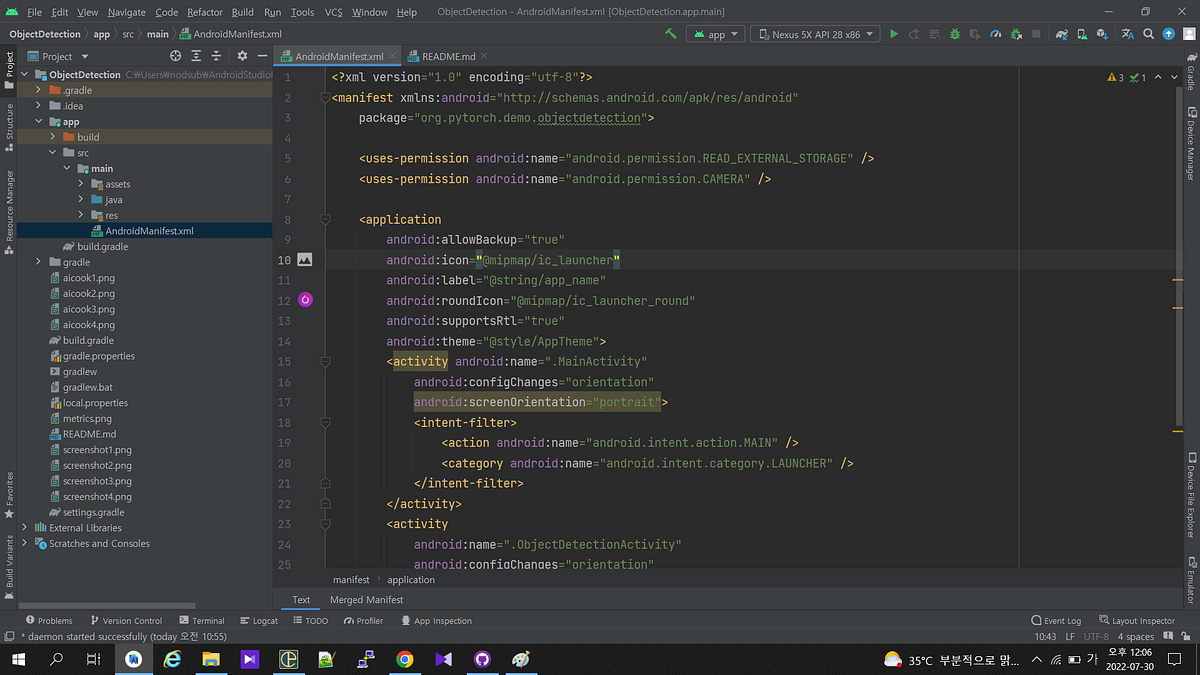Viewport: 1200px width, 675px height.
Task: Switch to the Merged Manifest tab
Action: coord(366,600)
